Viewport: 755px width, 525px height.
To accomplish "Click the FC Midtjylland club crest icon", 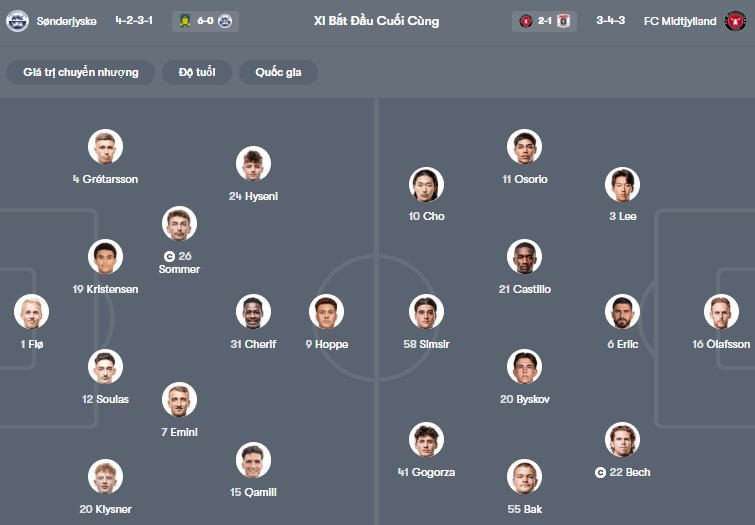I will pos(735,20).
